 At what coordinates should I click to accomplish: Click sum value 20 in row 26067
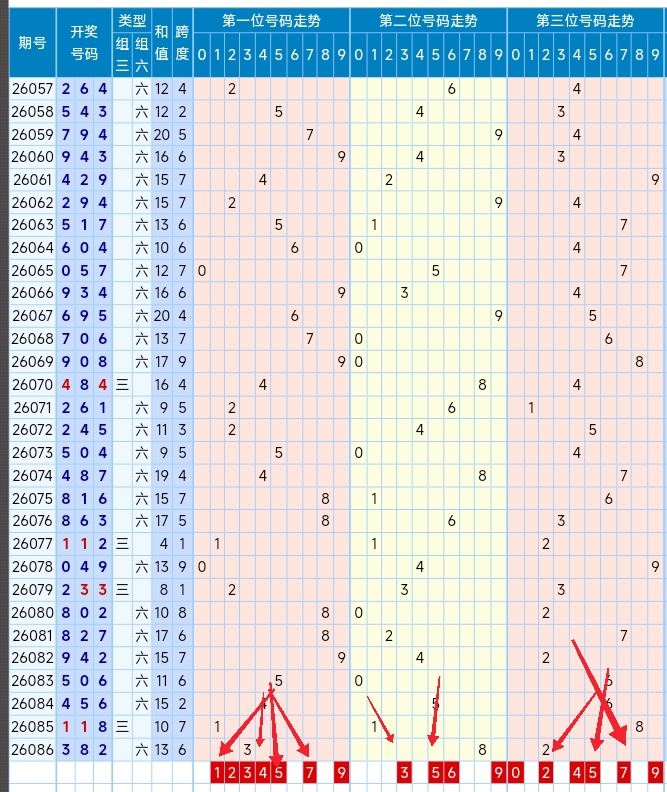pos(162,316)
